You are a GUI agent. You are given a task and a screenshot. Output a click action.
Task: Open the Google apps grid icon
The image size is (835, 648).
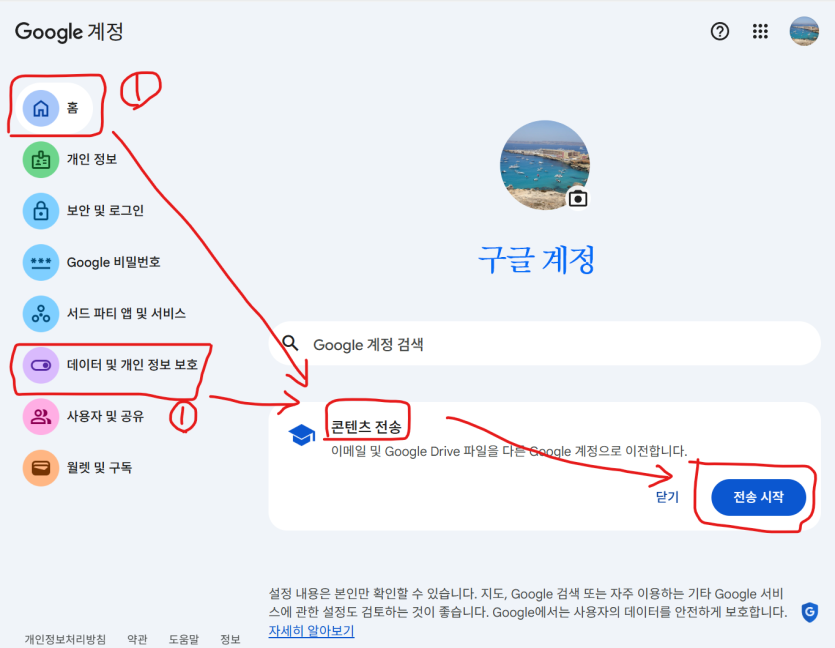pyautogui.click(x=760, y=31)
